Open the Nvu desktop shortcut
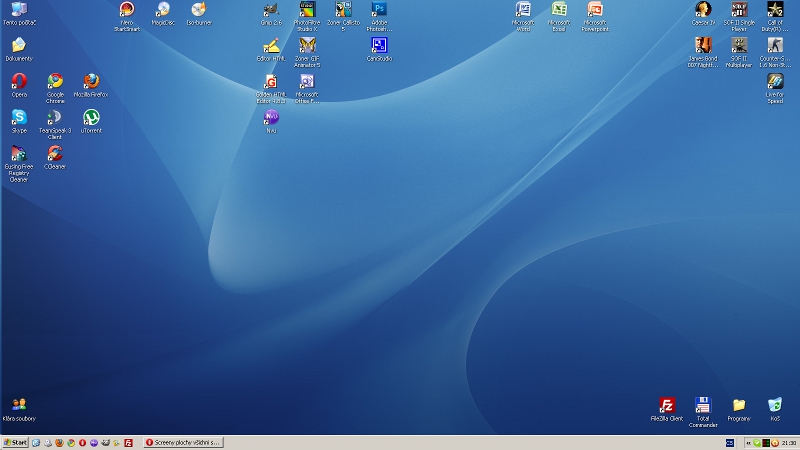800x450 pixels. tap(271, 121)
